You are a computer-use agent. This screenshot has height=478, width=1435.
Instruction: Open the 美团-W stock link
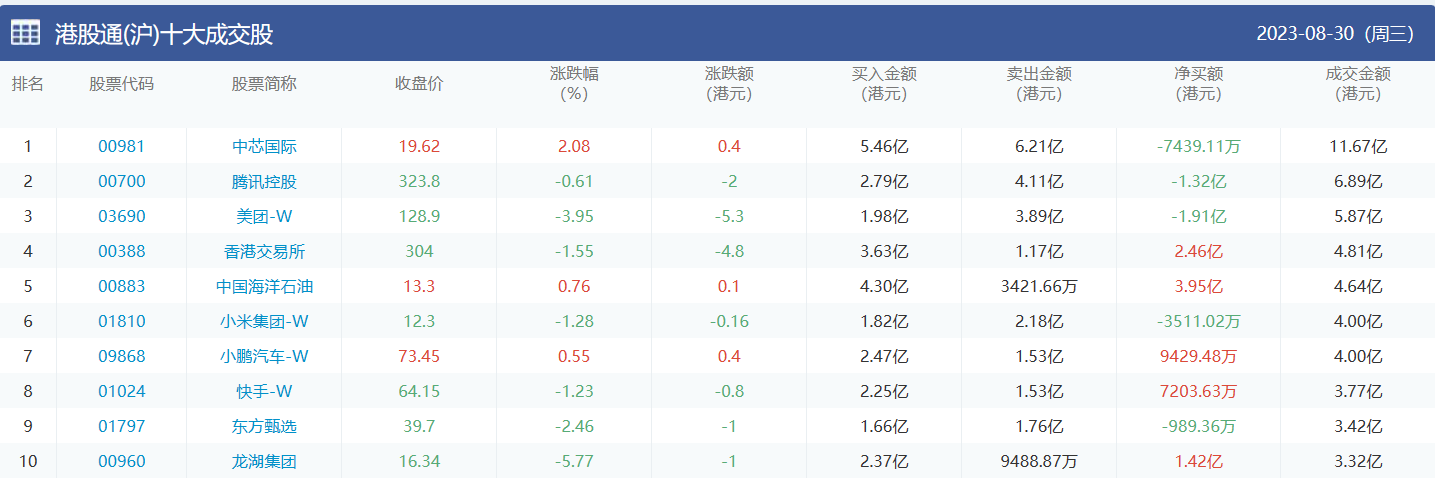(x=264, y=216)
